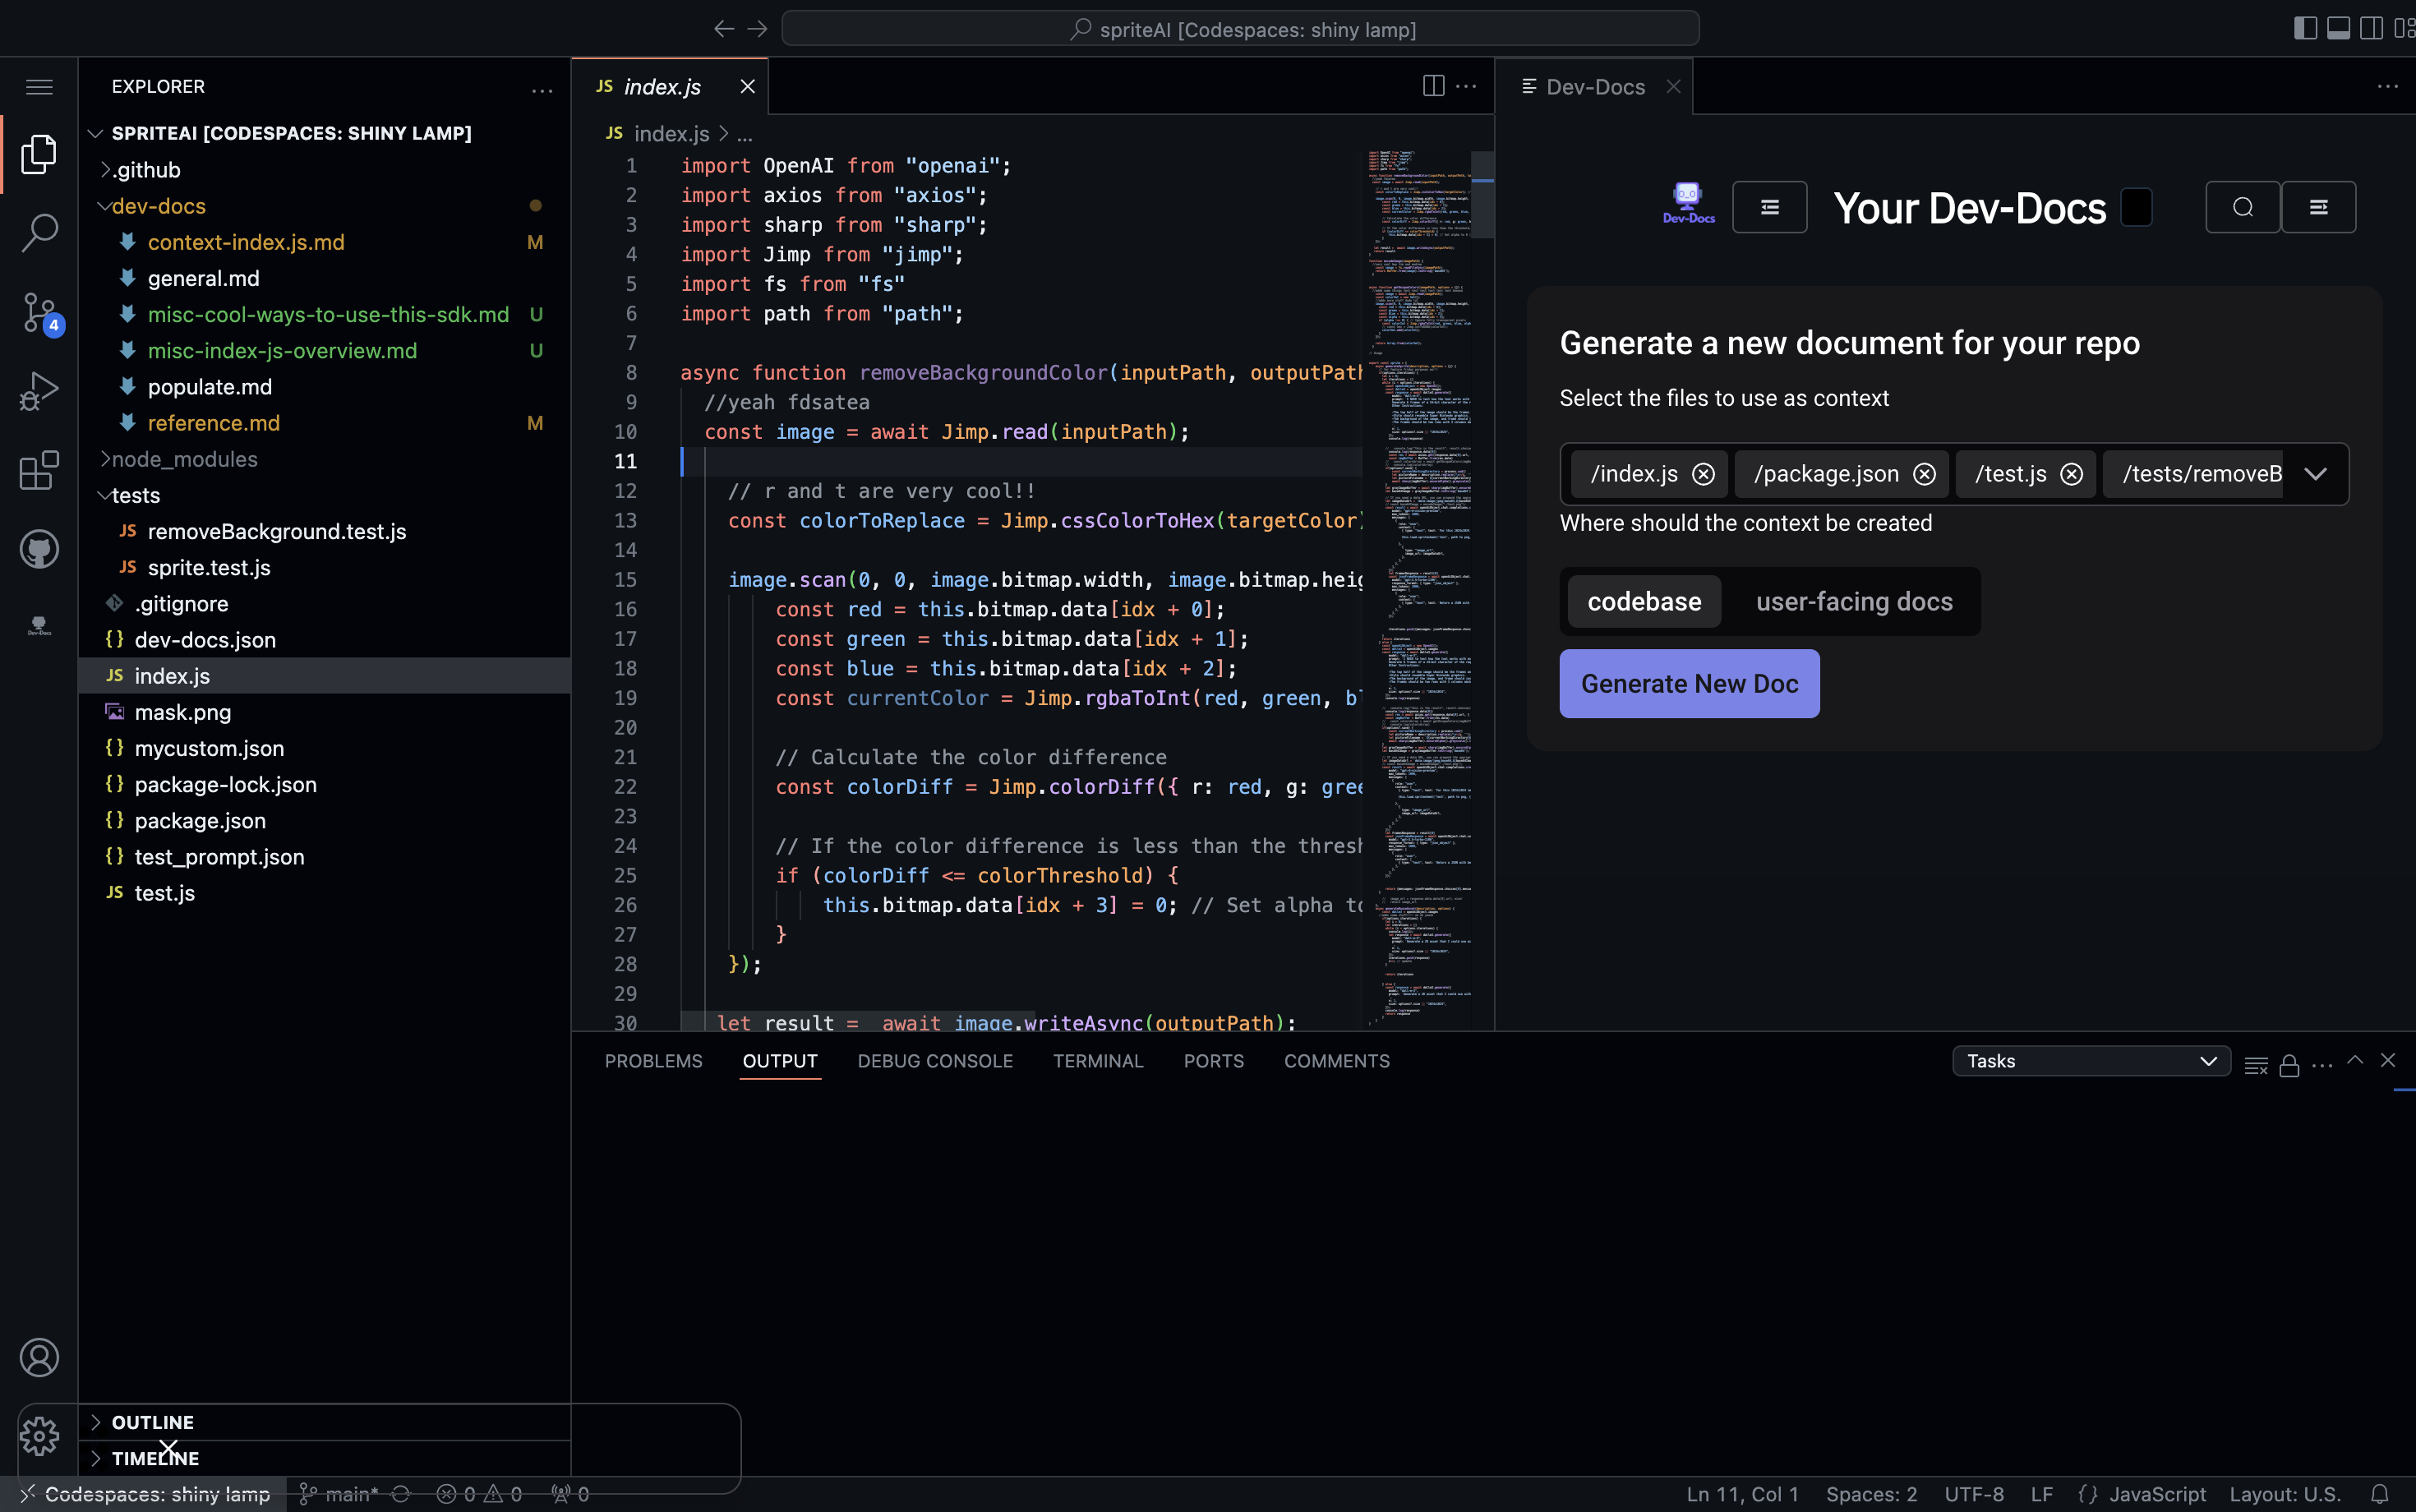
Task: Open the Search view in activity bar
Action: click(x=39, y=232)
